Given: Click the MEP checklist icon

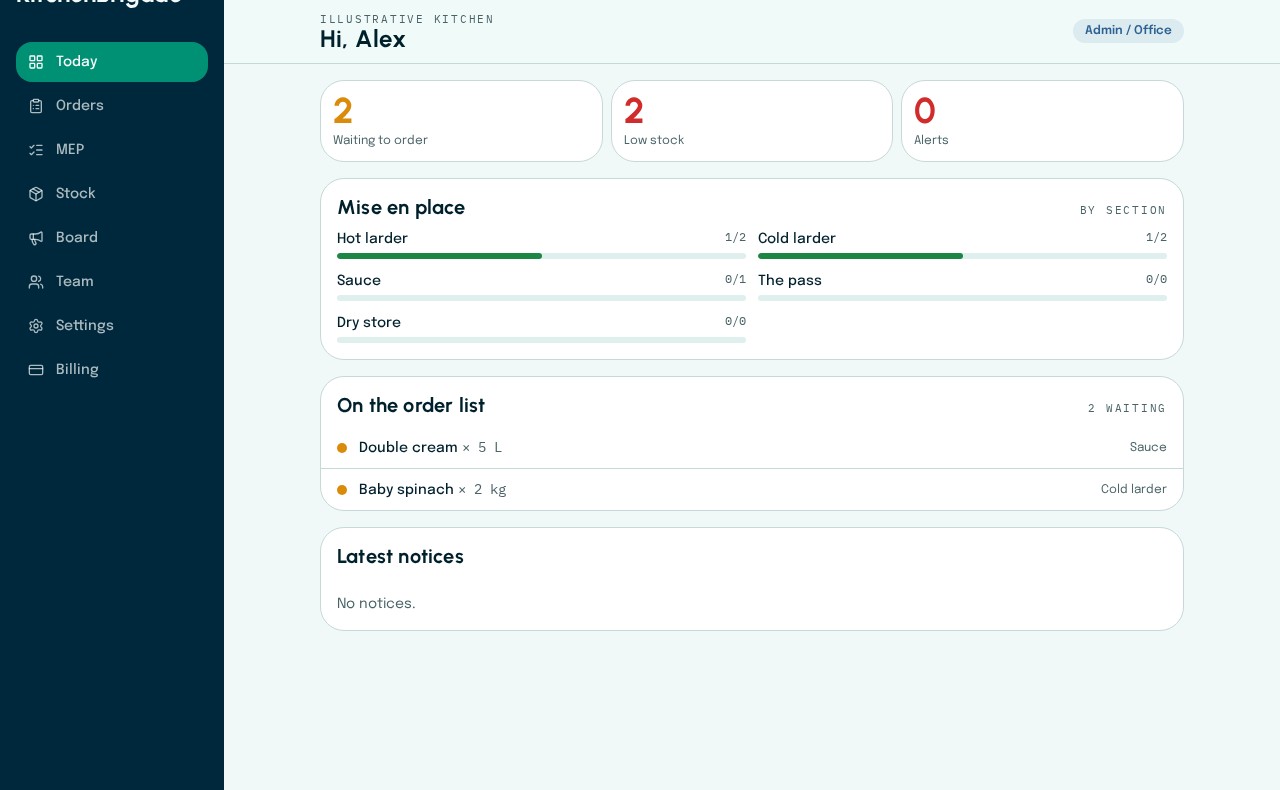Looking at the screenshot, I should 36,150.
